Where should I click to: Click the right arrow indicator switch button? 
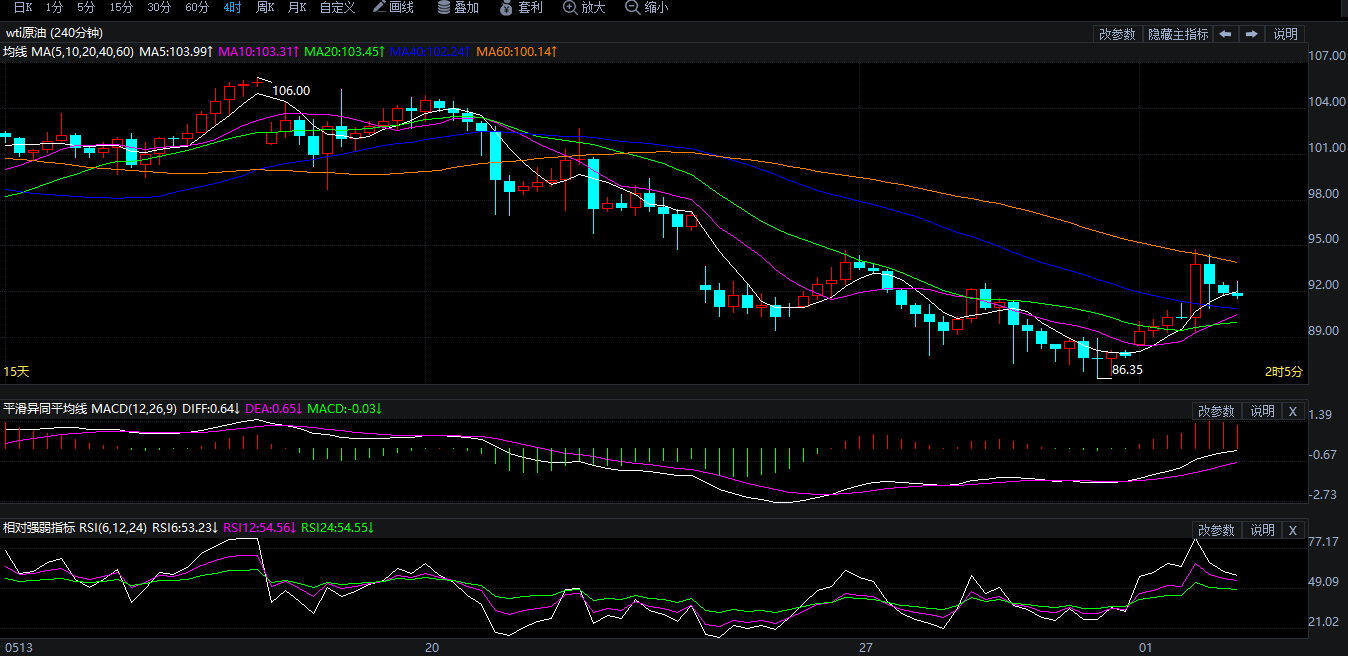[x=1252, y=34]
